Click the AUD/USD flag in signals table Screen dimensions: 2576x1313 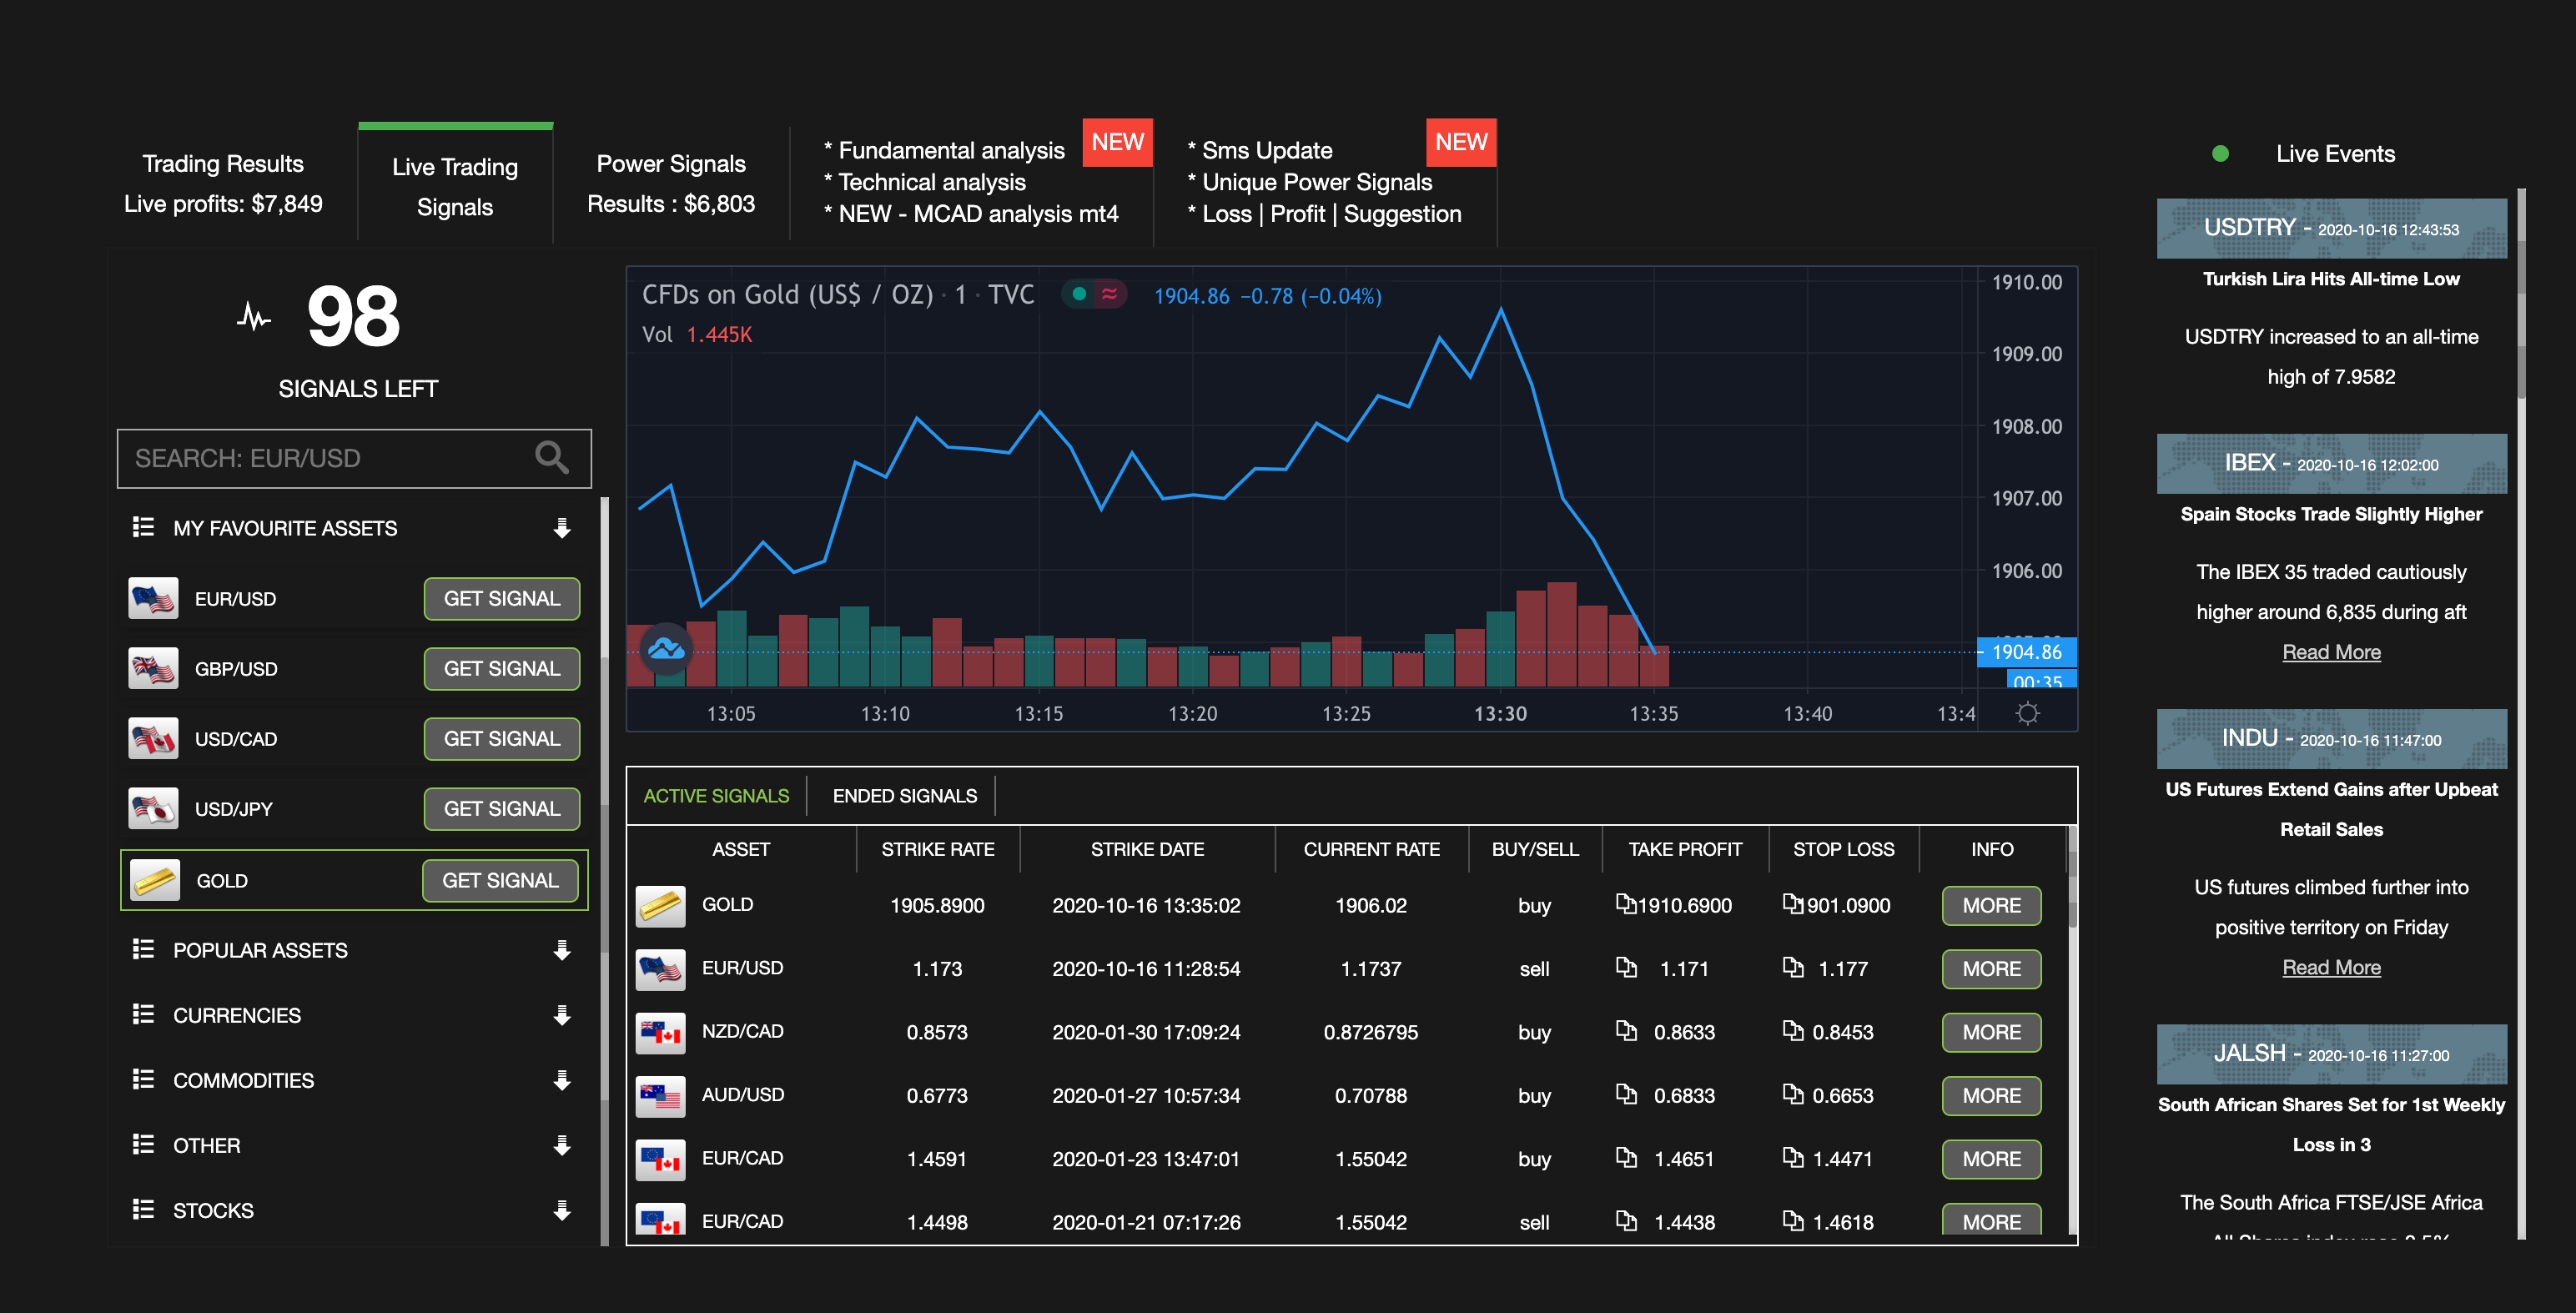[x=660, y=1095]
